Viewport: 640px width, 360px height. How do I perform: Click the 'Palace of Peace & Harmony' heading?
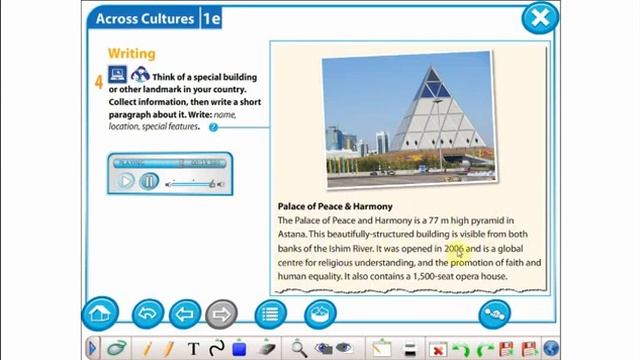(x=335, y=206)
